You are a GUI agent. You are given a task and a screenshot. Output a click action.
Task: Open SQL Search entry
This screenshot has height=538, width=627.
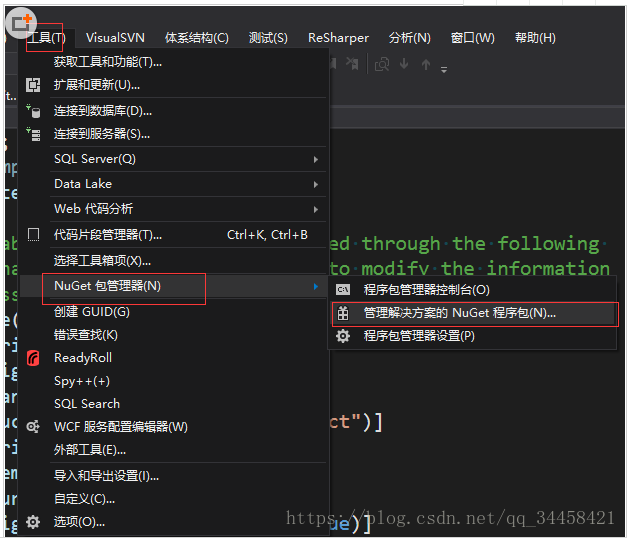pos(87,404)
